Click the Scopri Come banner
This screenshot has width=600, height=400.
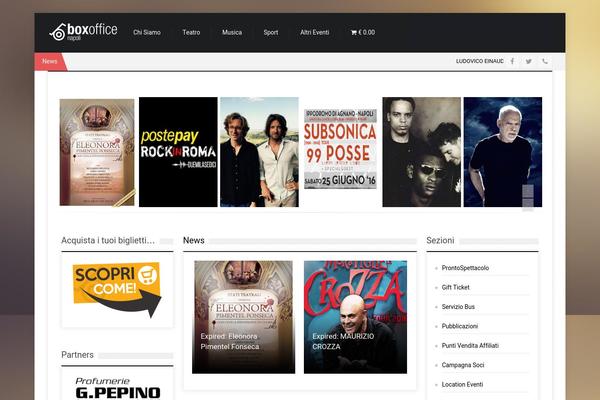pyautogui.click(x=117, y=290)
